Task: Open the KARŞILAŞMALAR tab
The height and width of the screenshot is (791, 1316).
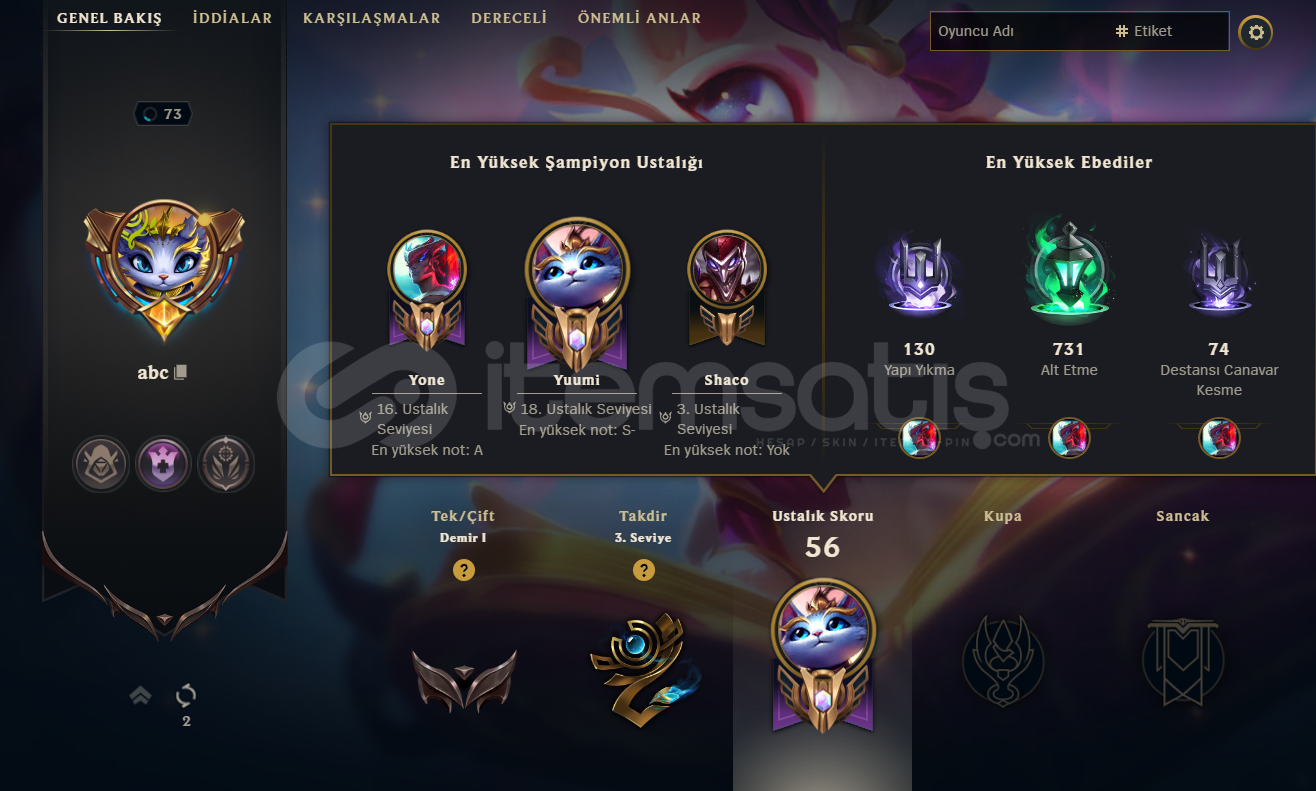Action: pyautogui.click(x=372, y=18)
